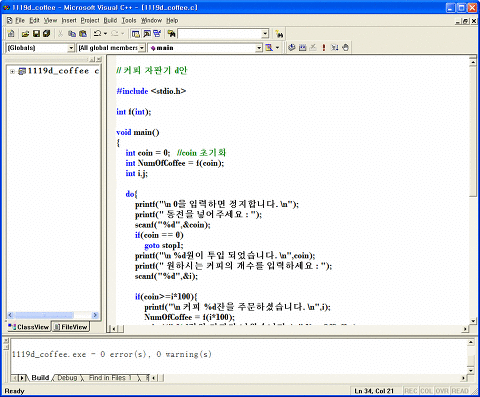Click the Search binoculars icon

point(279,34)
